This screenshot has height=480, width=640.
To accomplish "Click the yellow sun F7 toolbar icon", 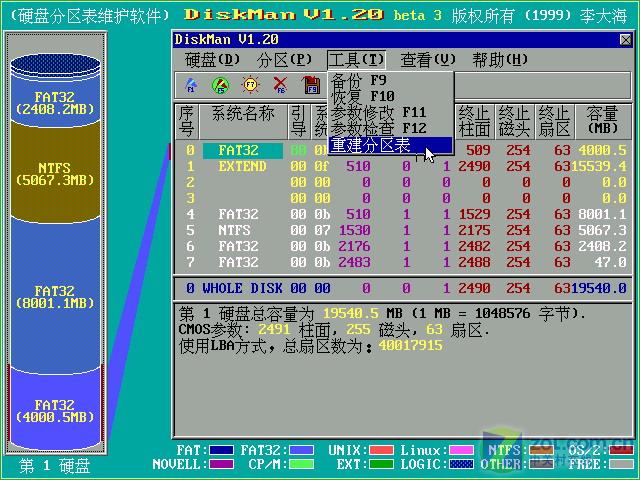I will [x=250, y=85].
